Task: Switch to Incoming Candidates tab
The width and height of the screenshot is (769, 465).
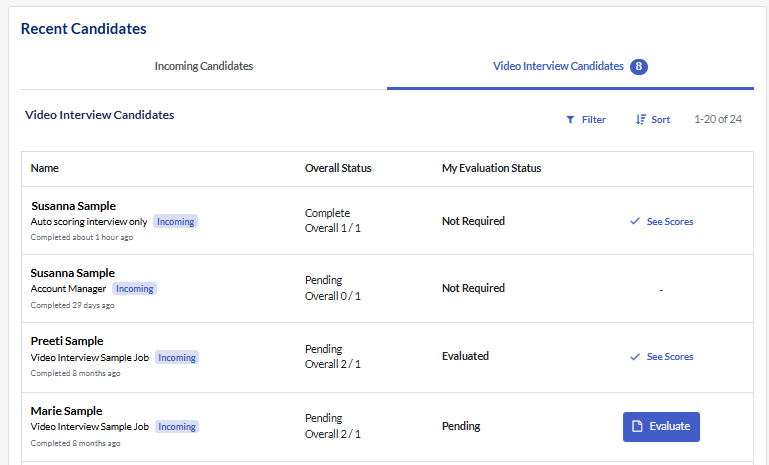Action: click(x=204, y=66)
